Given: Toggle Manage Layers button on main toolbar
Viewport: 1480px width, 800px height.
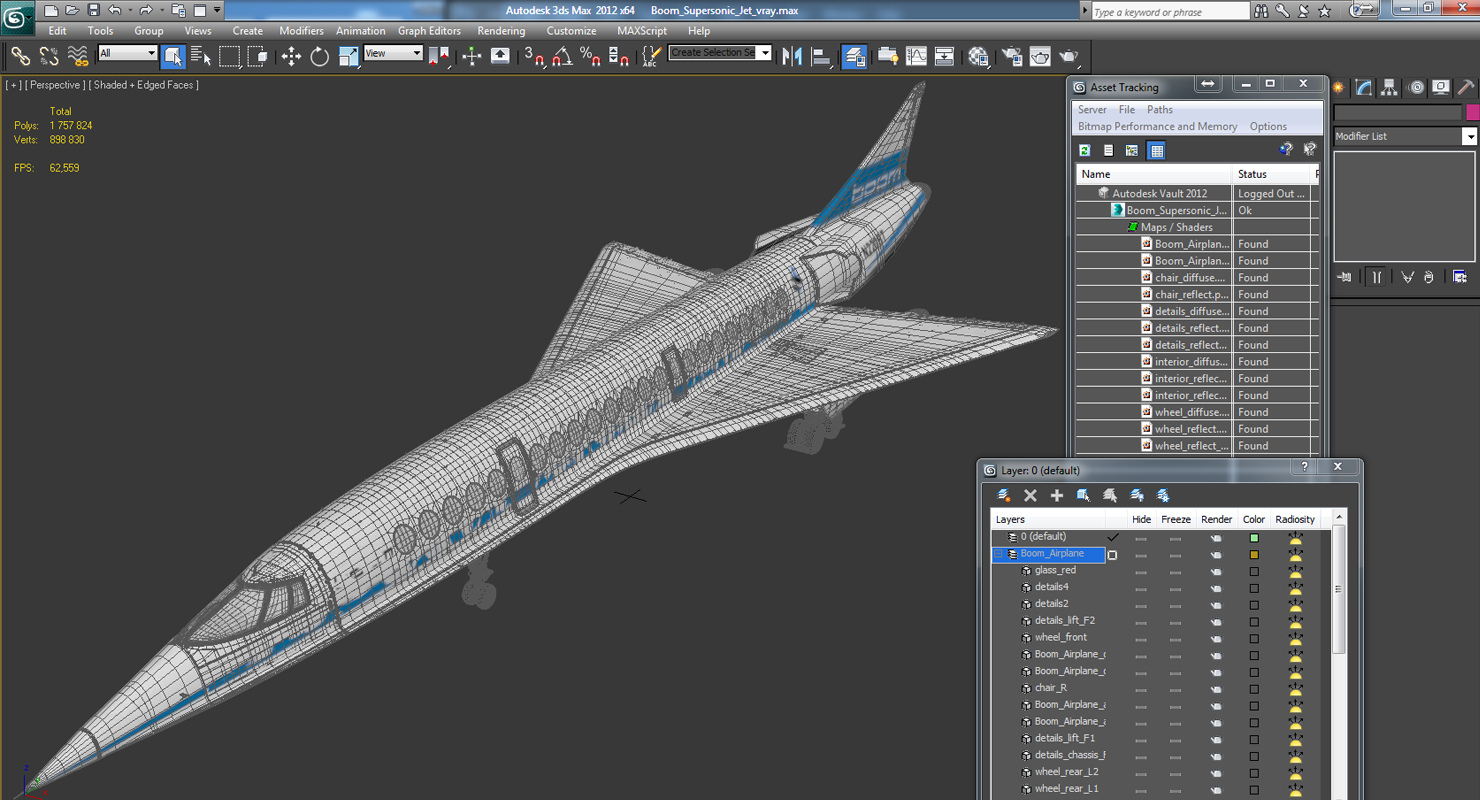Looking at the screenshot, I should coord(855,56).
